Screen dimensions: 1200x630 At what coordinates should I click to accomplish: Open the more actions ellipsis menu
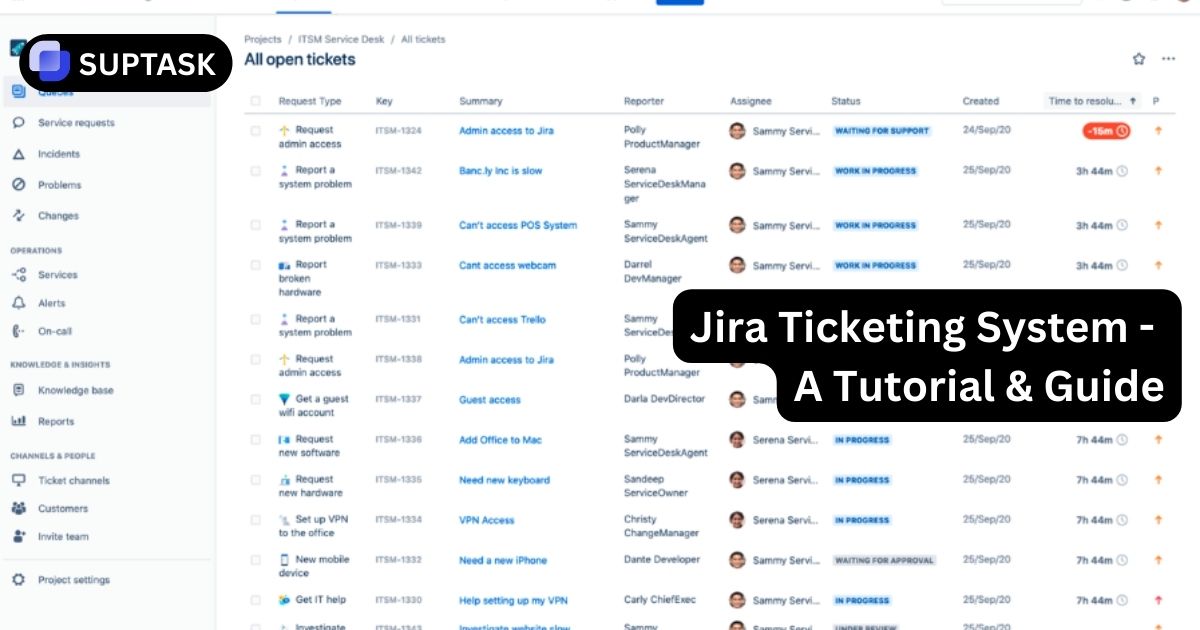coord(1168,59)
